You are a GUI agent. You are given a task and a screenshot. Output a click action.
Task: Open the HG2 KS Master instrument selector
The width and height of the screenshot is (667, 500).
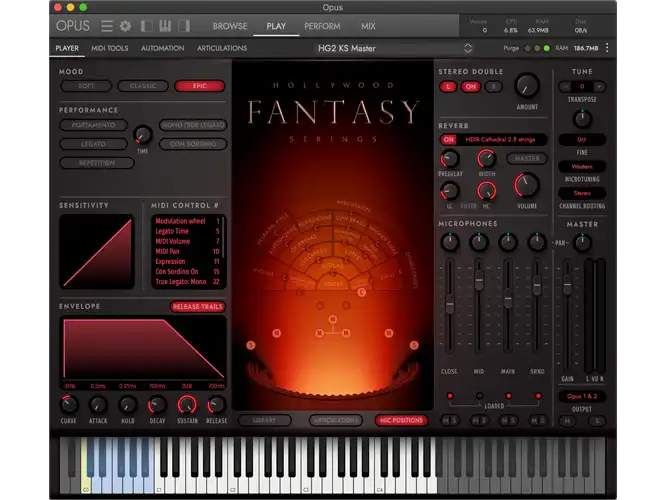point(395,49)
